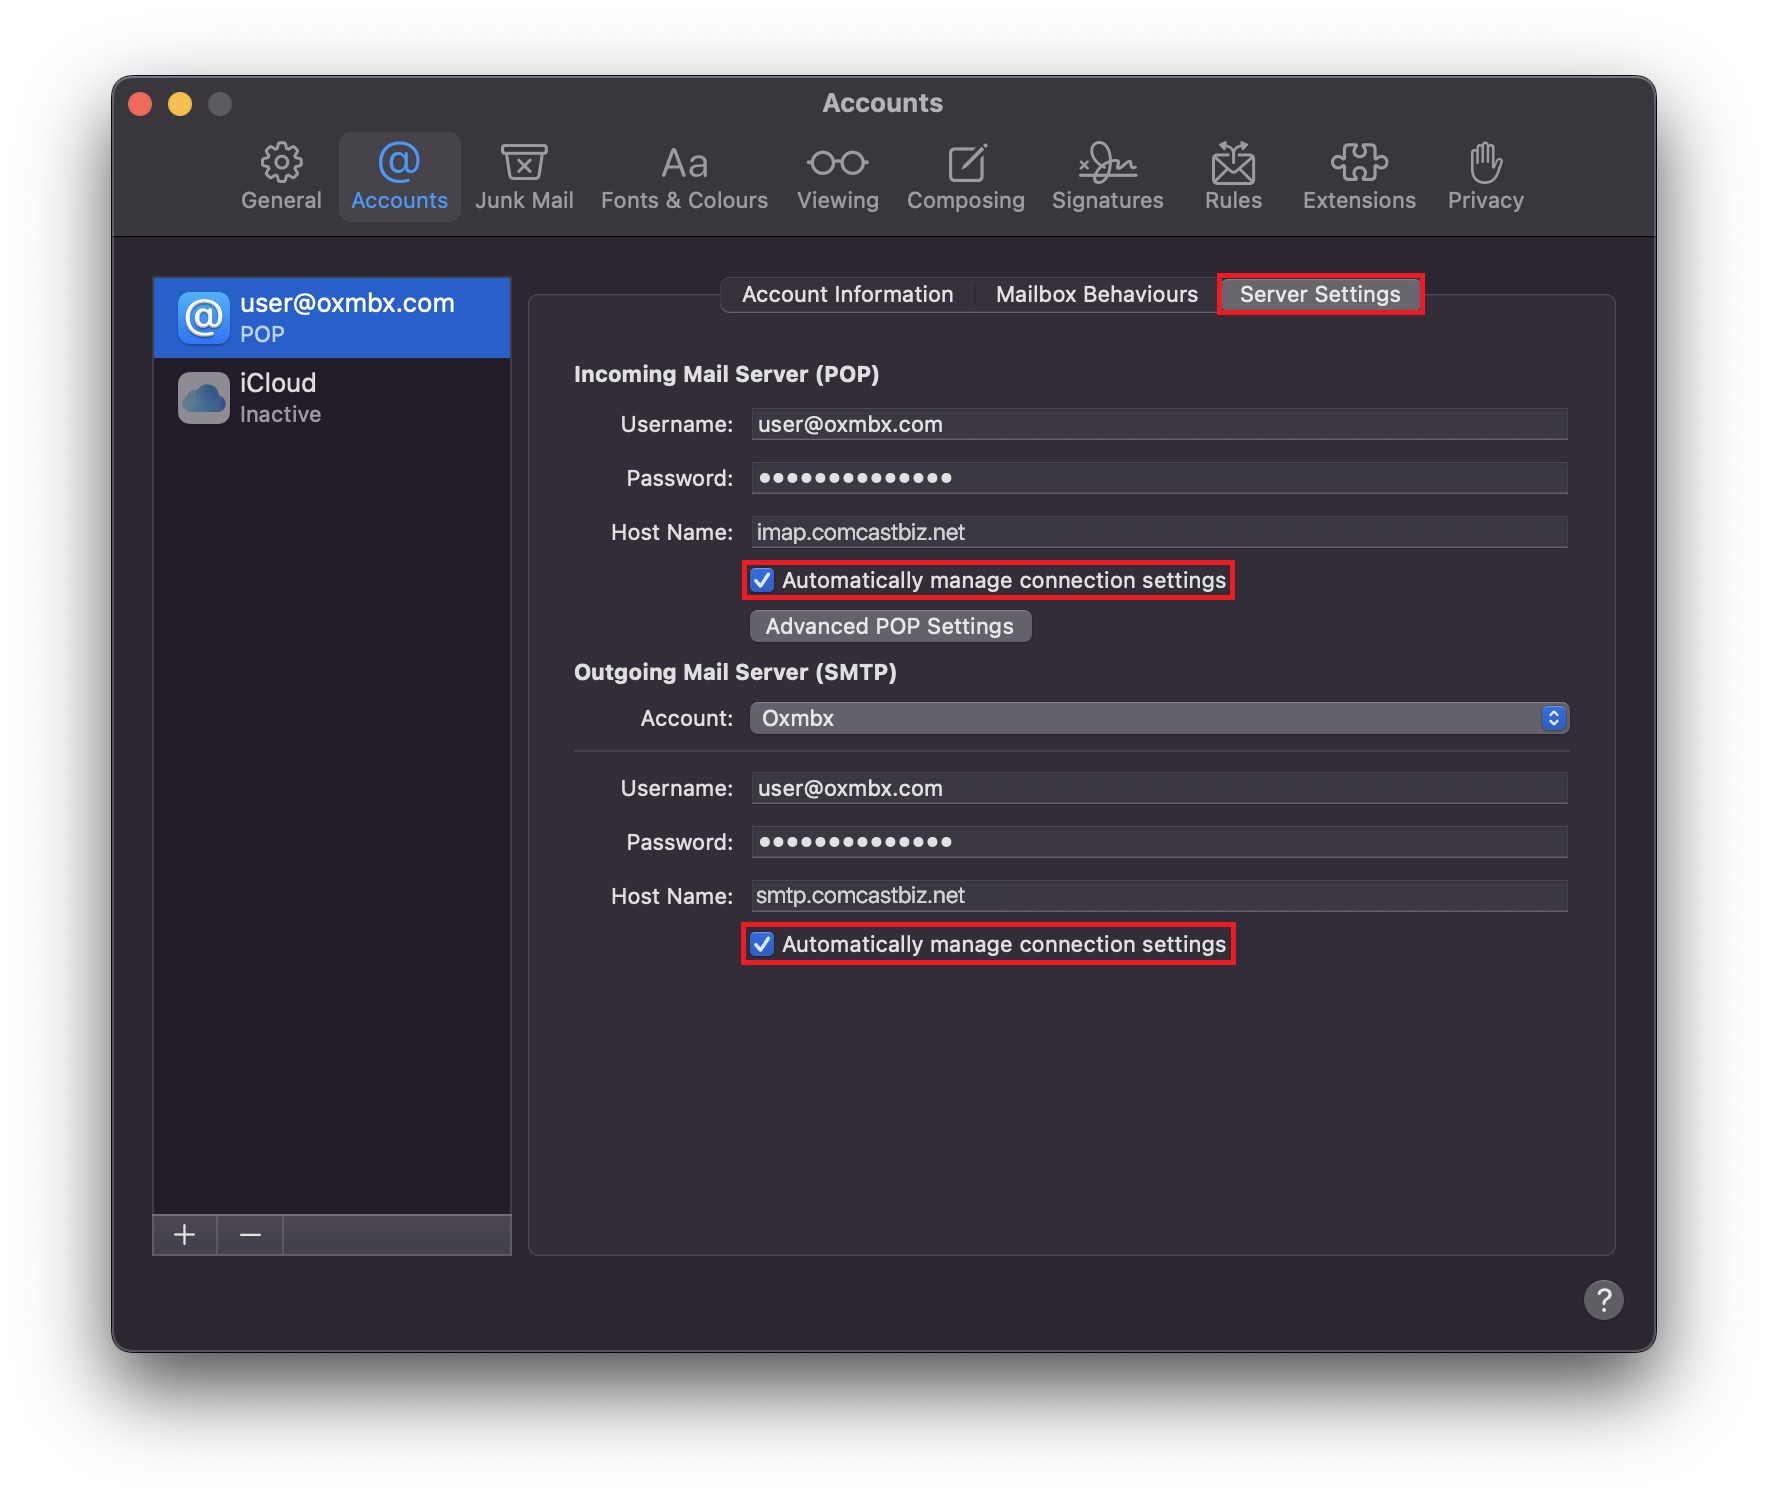The height and width of the screenshot is (1500, 1768).
Task: Open help with the question mark button
Action: tap(1603, 1300)
